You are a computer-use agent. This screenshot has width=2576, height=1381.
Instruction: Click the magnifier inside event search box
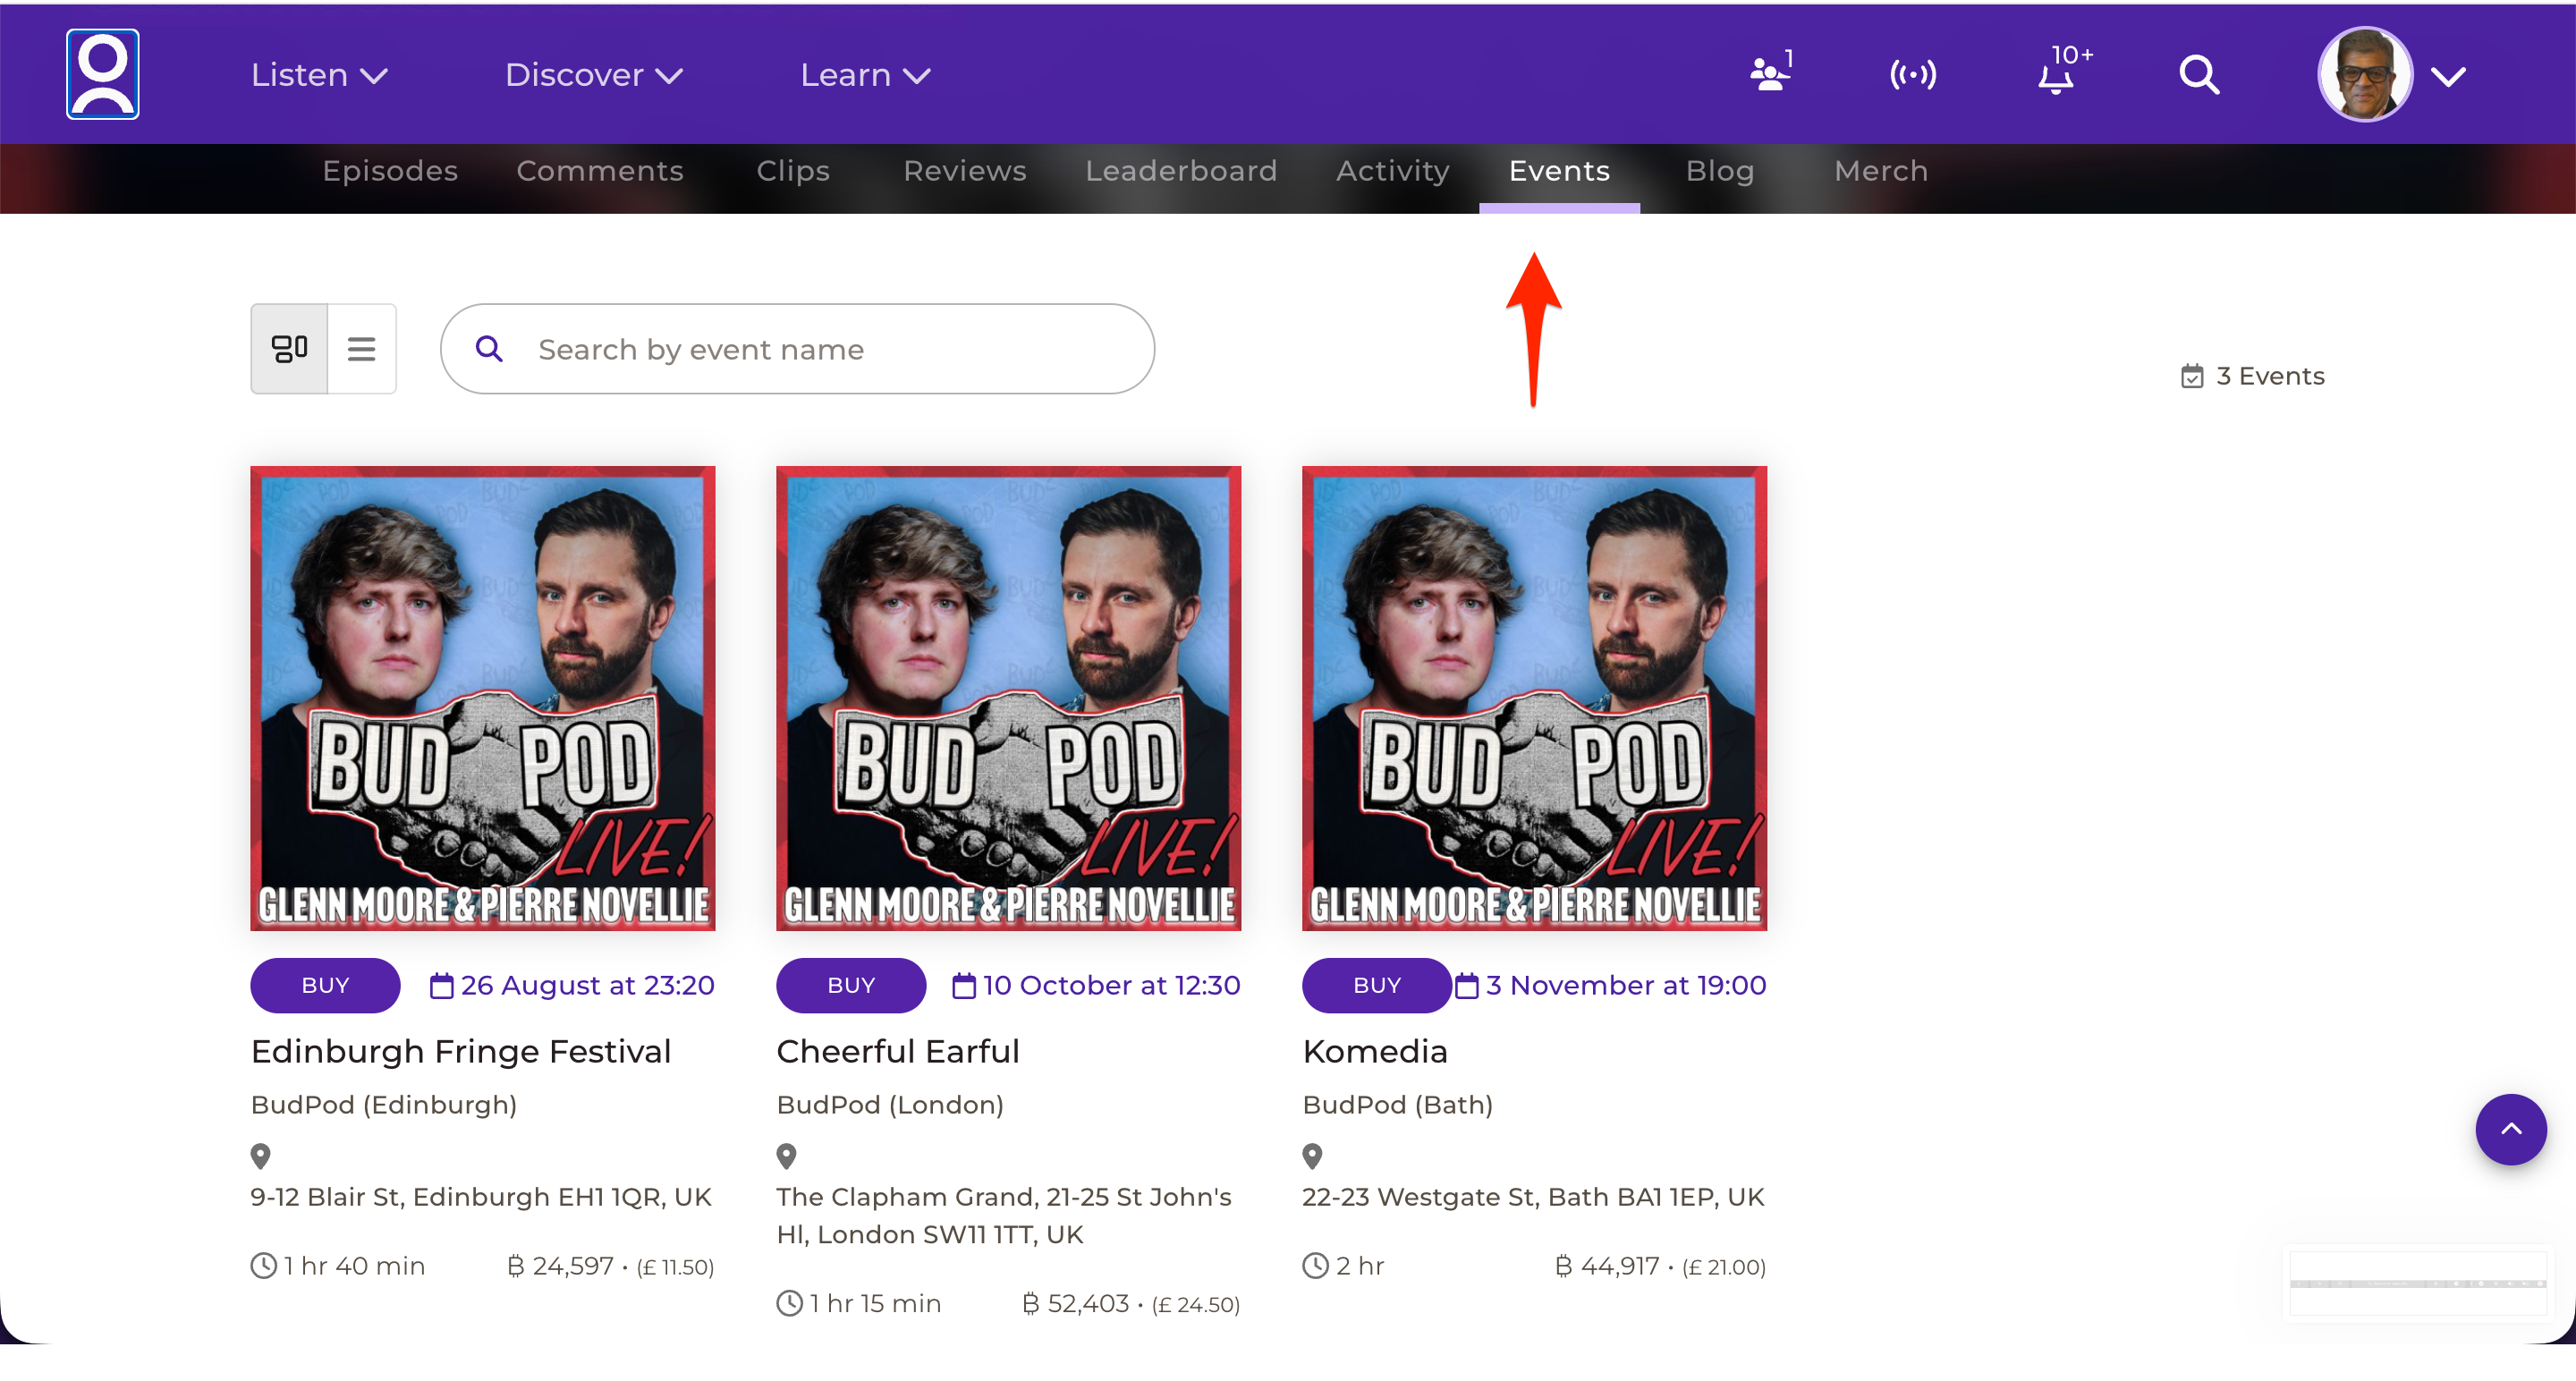click(489, 349)
